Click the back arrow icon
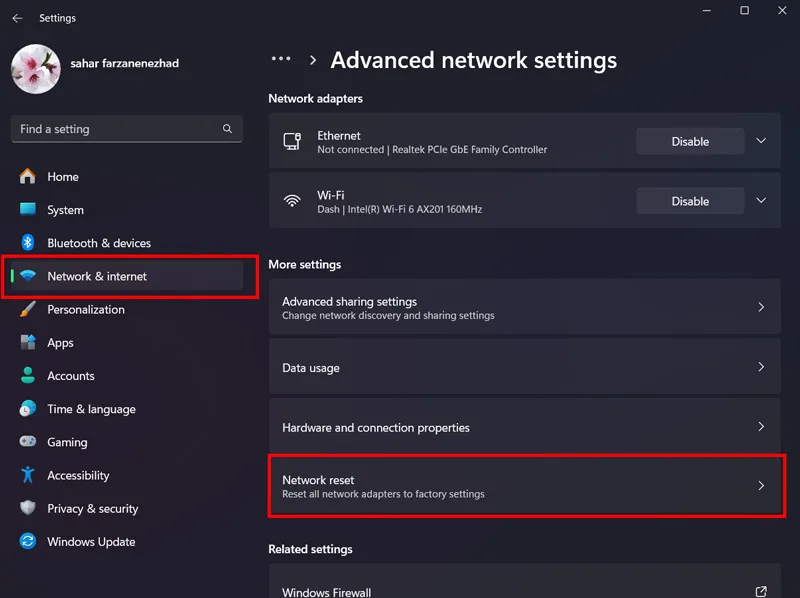The image size is (800, 598). click(17, 18)
